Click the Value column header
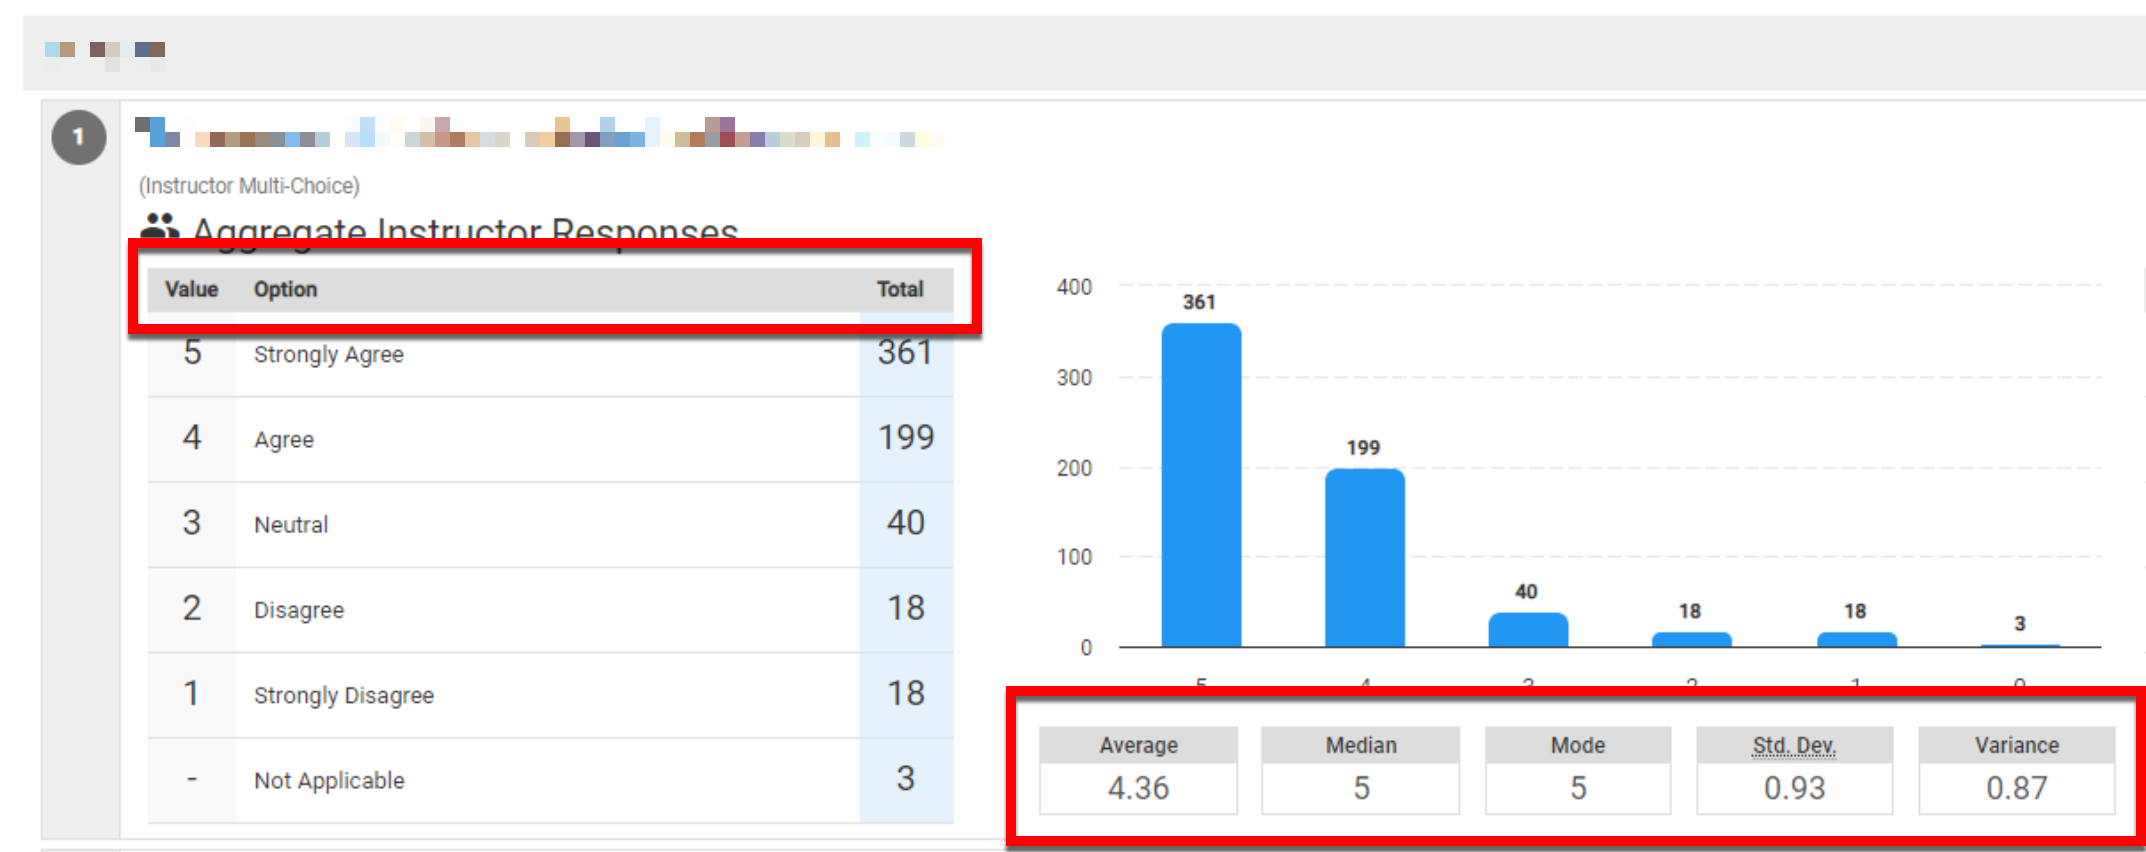Image resolution: width=2146 pixels, height=852 pixels. click(191, 289)
